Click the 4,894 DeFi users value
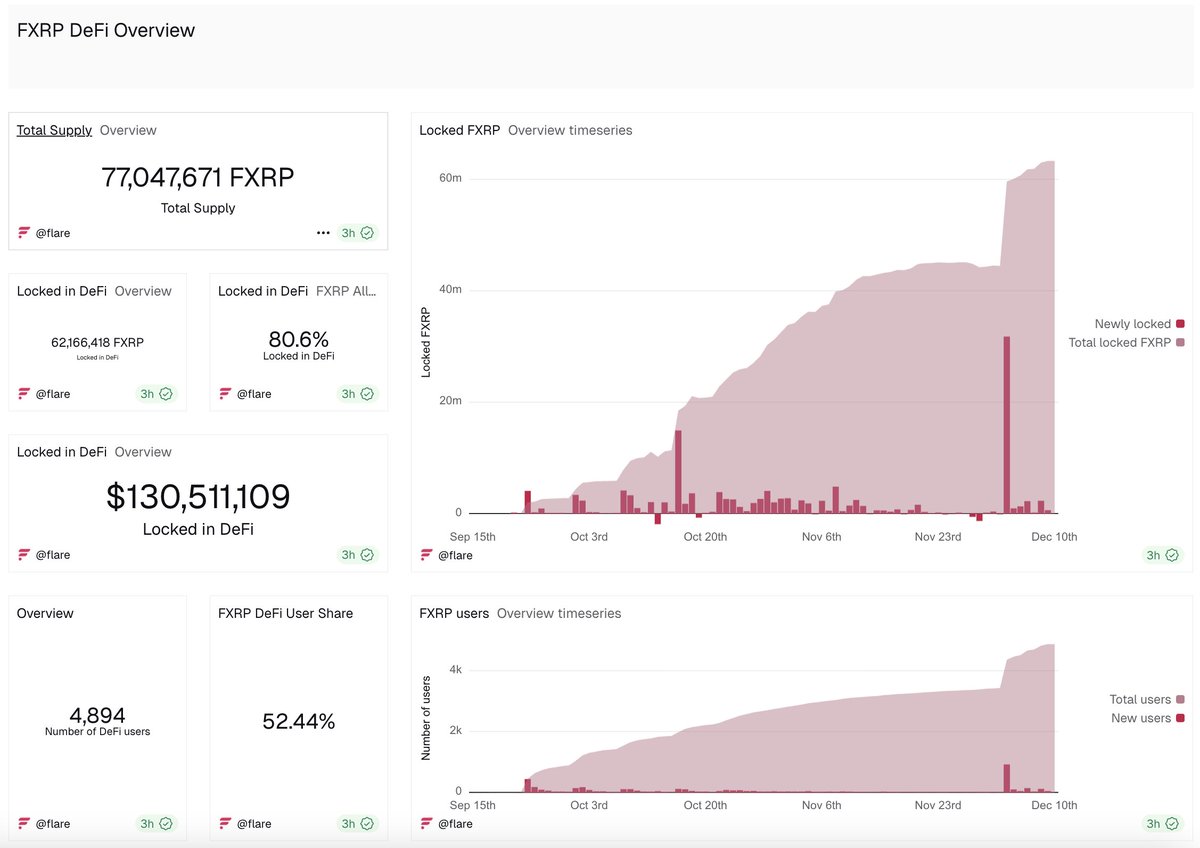 pos(97,715)
